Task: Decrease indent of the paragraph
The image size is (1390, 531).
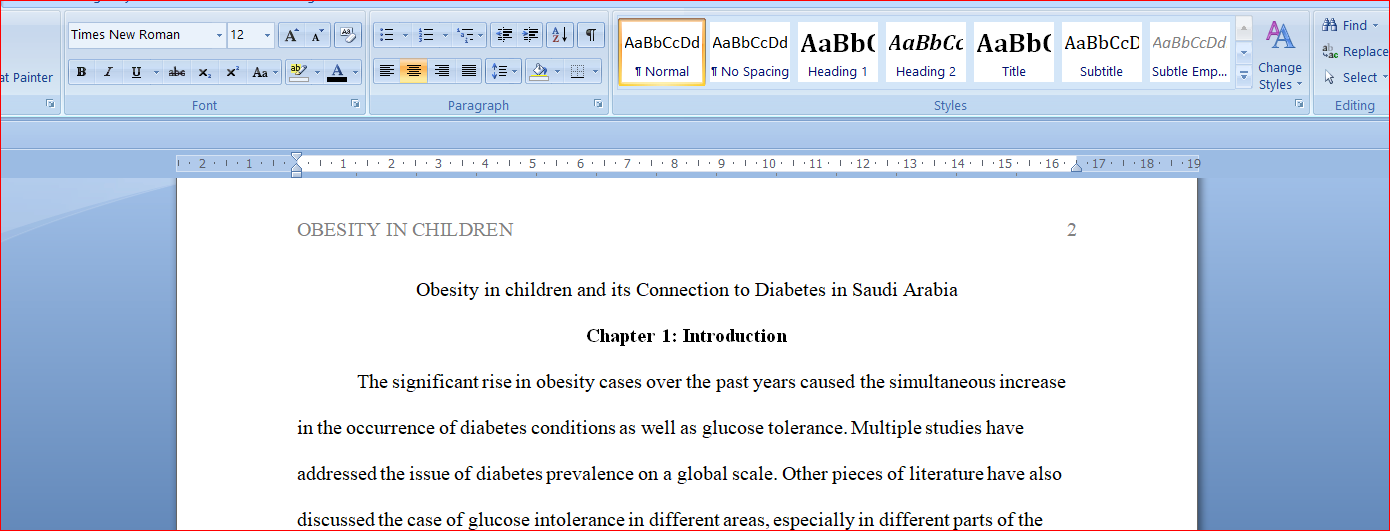Action: point(504,35)
